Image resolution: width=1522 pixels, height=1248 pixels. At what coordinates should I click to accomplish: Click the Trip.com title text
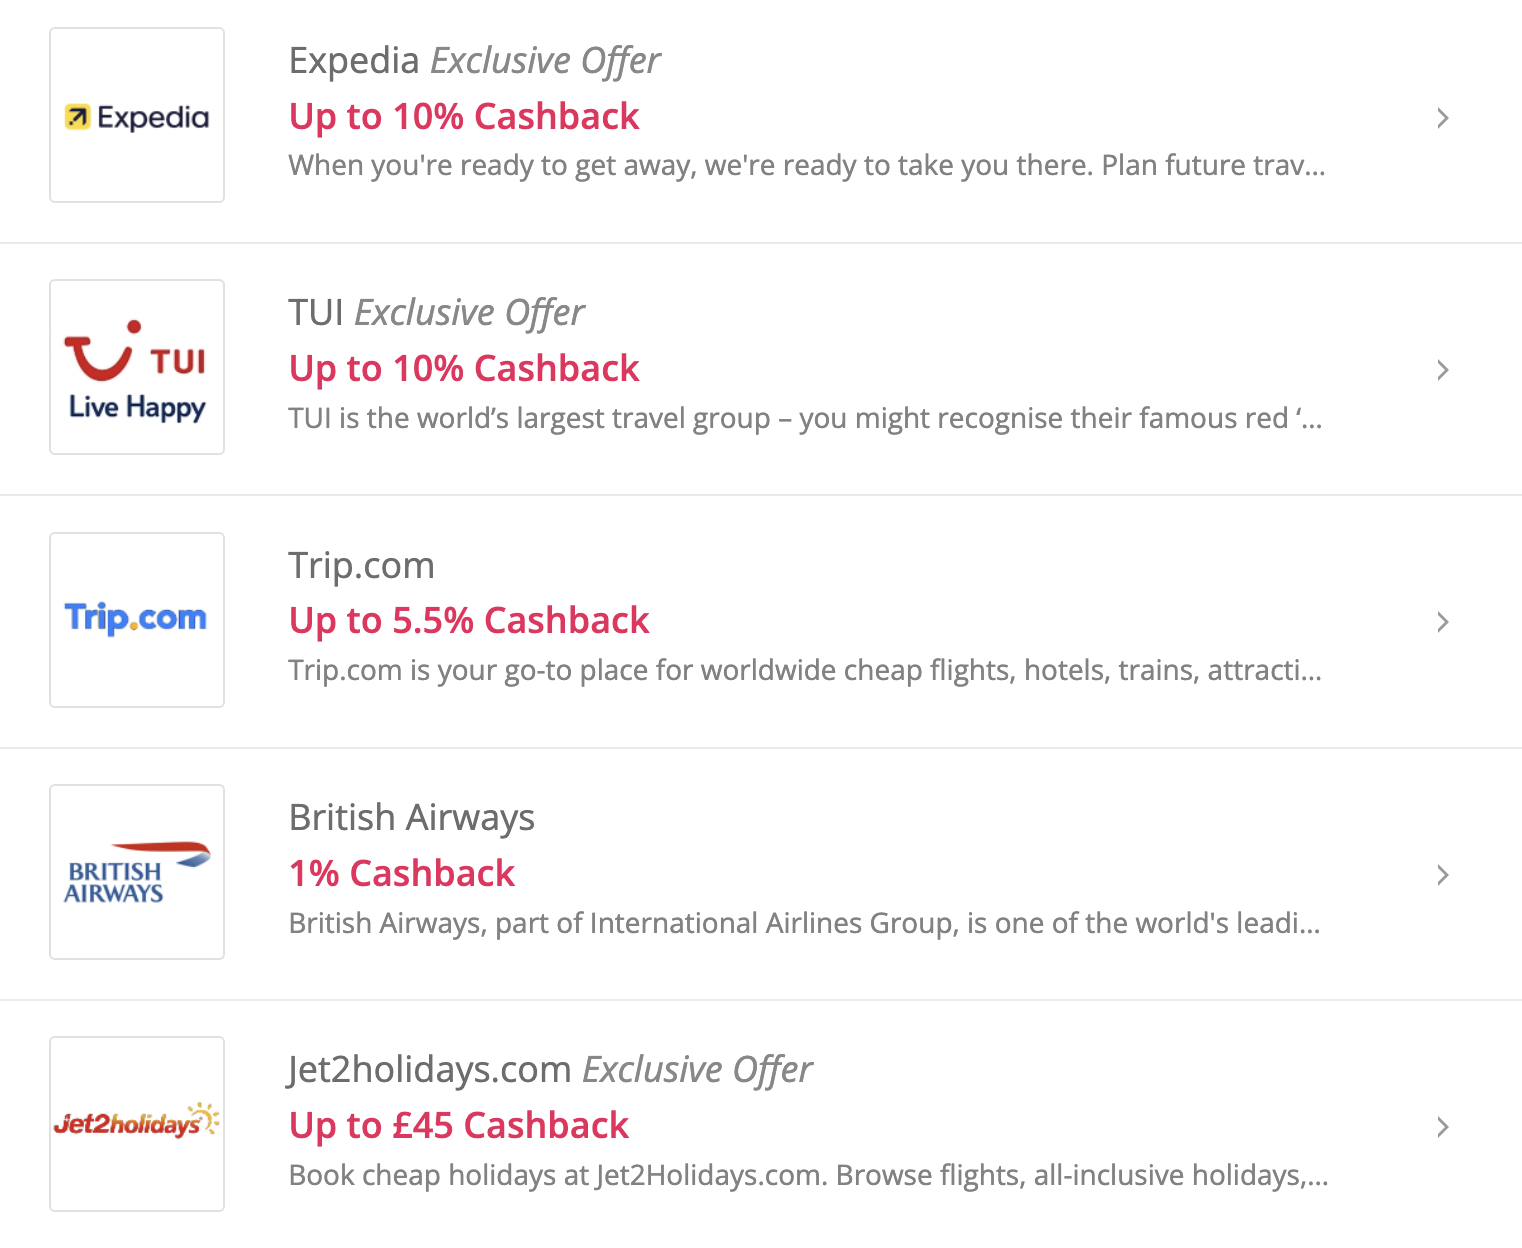coord(362,566)
